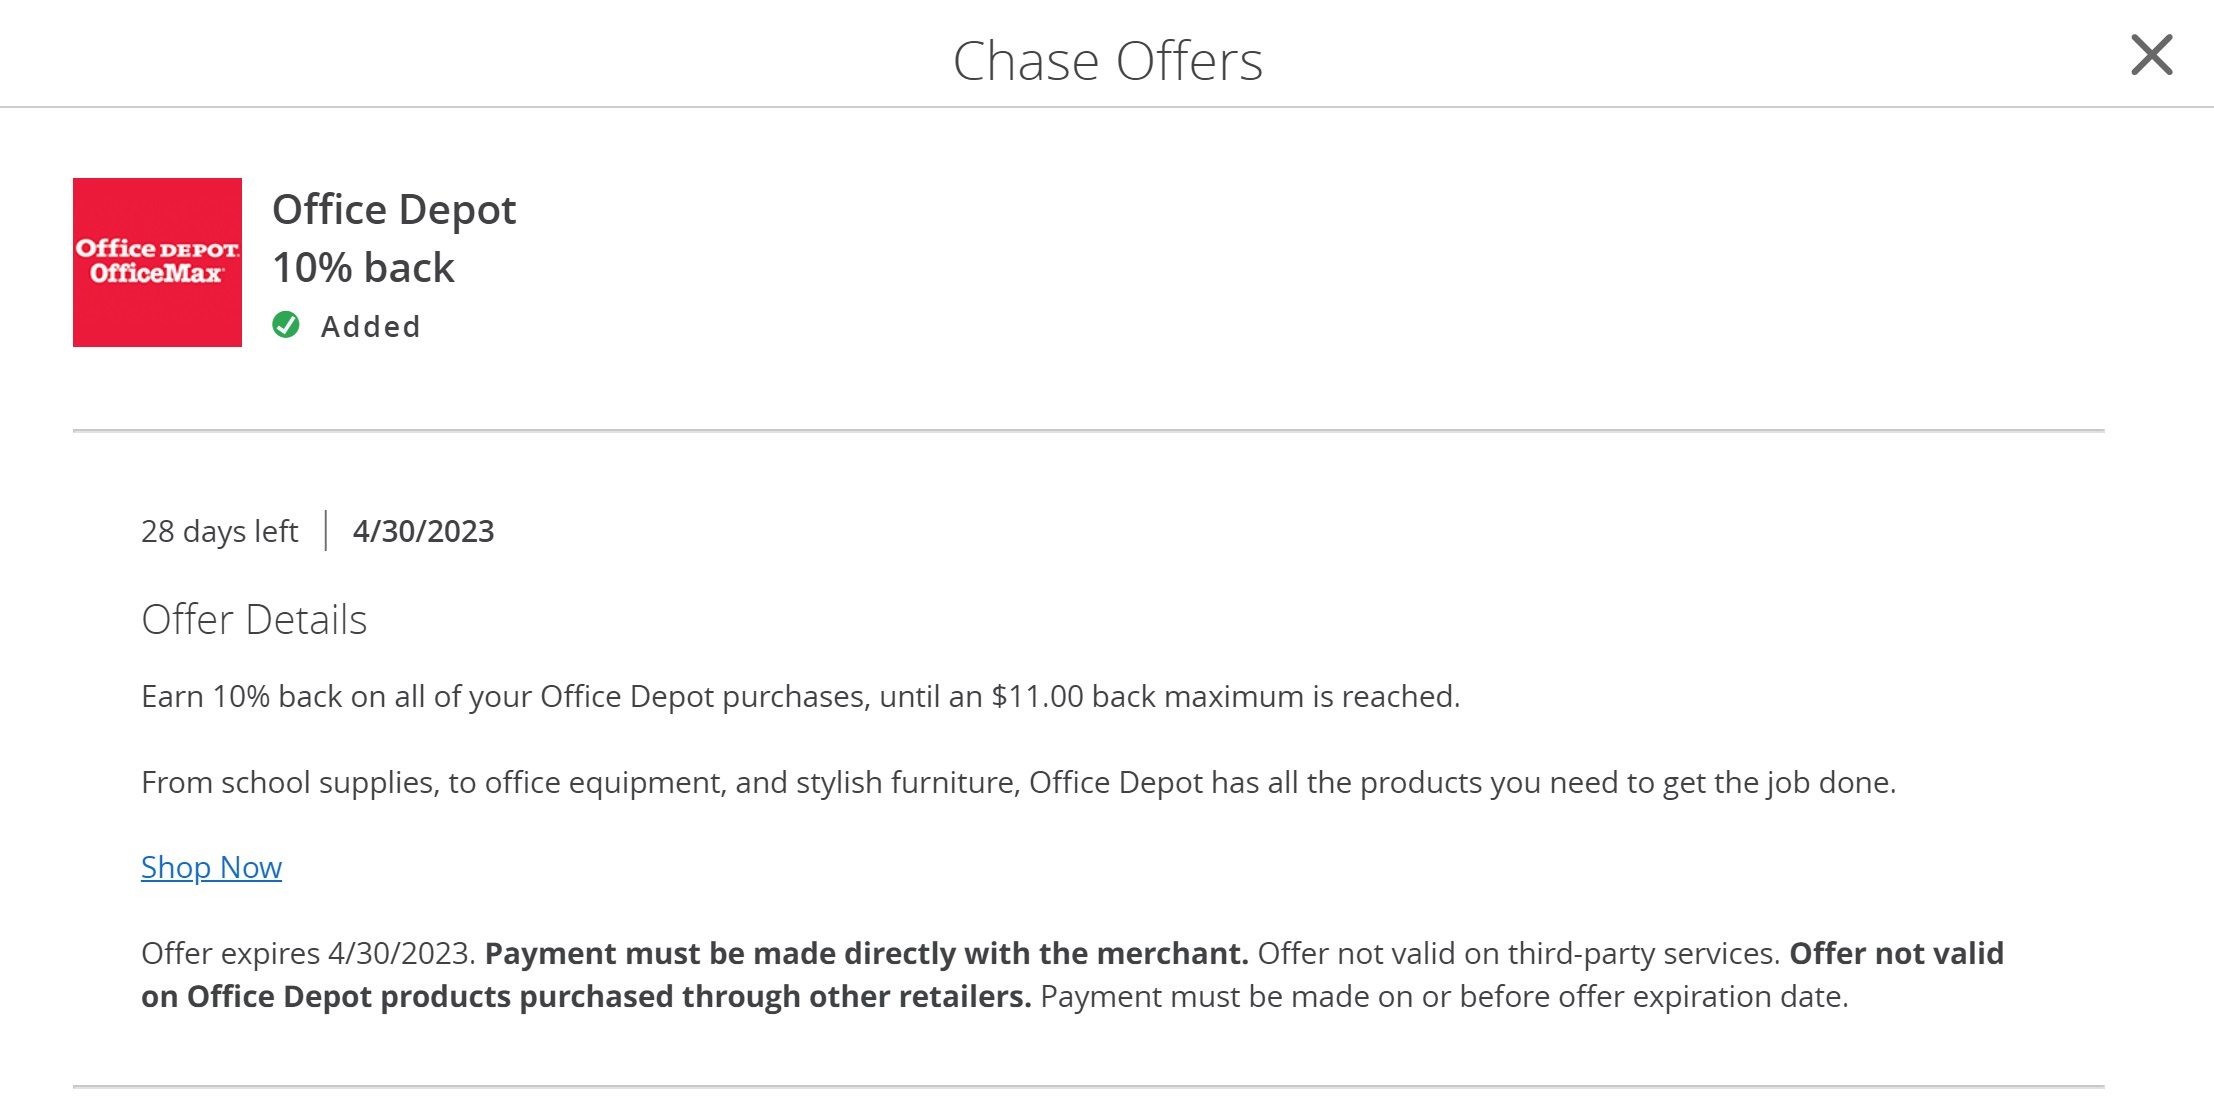Select the Chase Offers header icon area
This screenshot has width=2214, height=1109.
tap(1107, 60)
